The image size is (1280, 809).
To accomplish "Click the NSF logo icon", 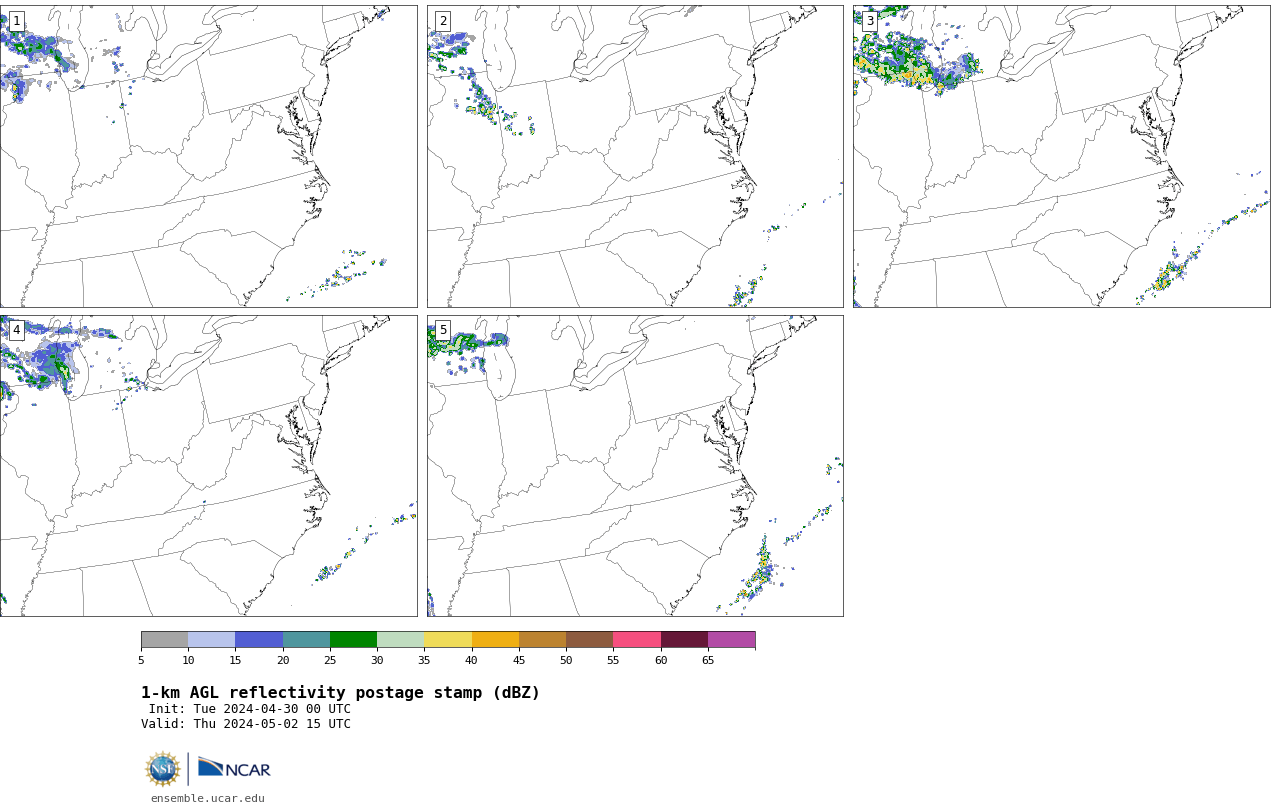I will (x=163, y=769).
